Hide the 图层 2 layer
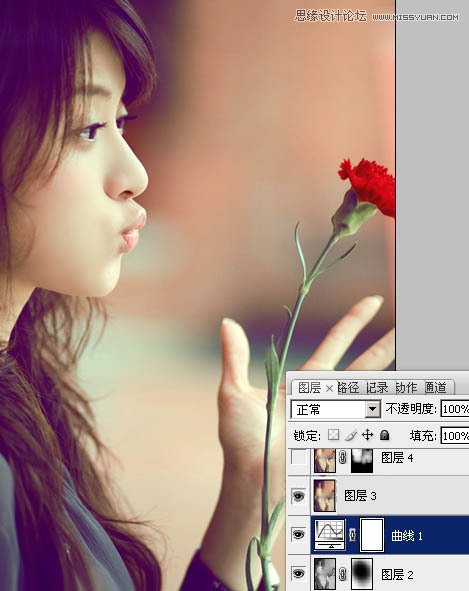The height and width of the screenshot is (591, 469). 299,574
